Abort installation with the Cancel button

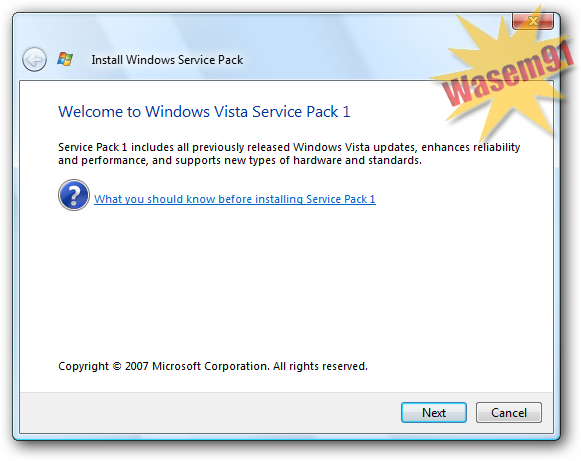coord(509,412)
